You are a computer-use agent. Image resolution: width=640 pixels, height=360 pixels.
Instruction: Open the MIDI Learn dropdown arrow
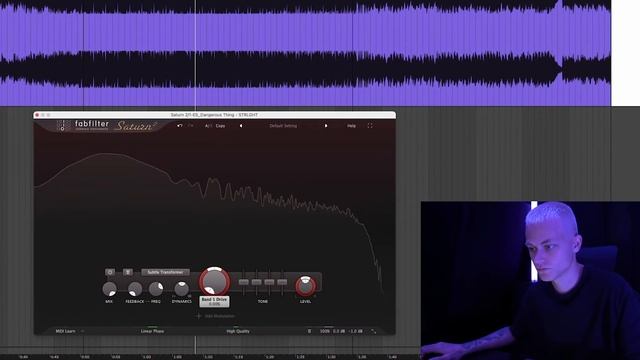tap(82, 331)
